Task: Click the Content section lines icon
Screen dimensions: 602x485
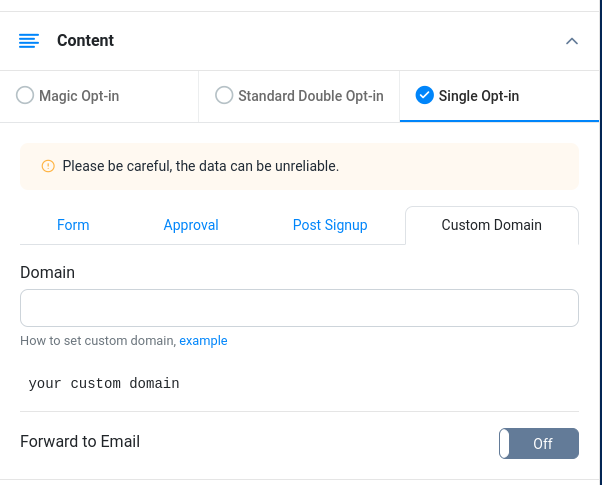Action: (x=29, y=41)
